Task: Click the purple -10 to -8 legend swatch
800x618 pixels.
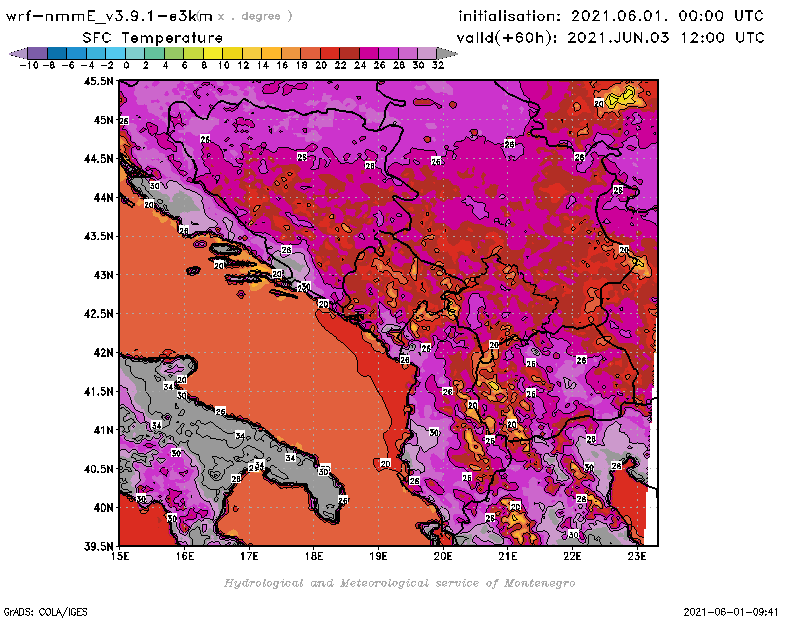Action: tap(38, 53)
